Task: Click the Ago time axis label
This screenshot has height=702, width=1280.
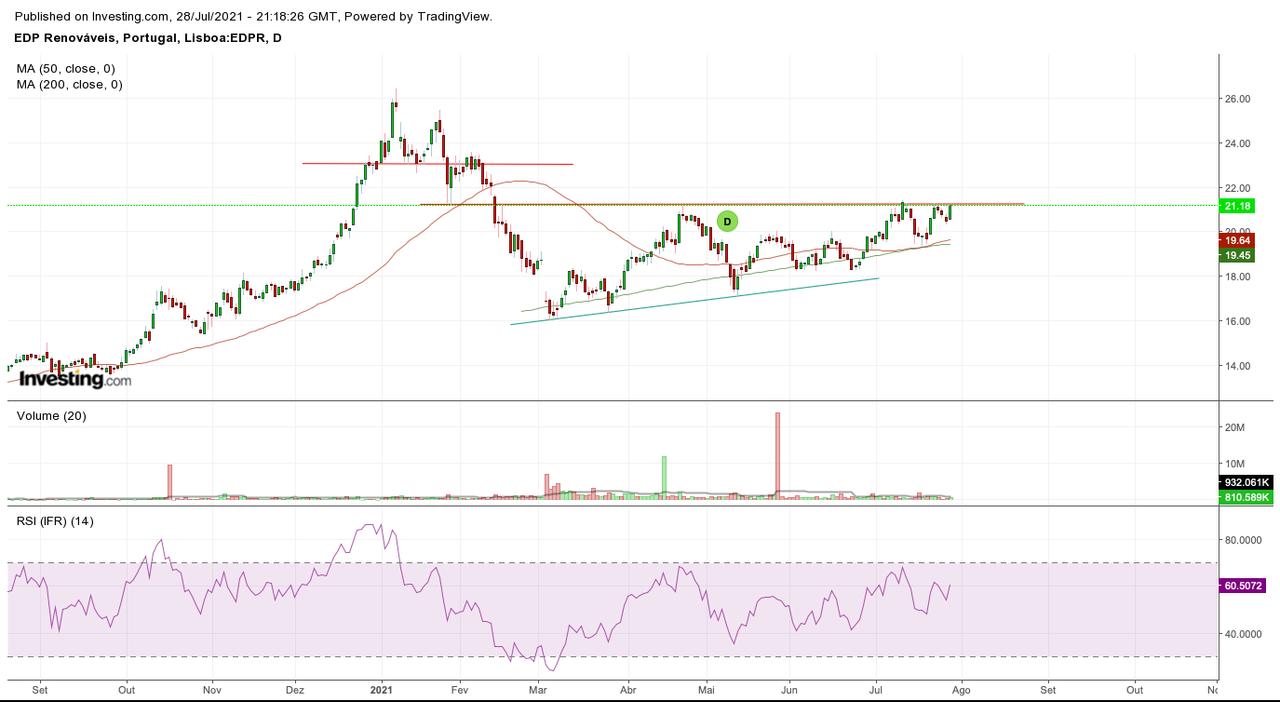Action: (960, 689)
